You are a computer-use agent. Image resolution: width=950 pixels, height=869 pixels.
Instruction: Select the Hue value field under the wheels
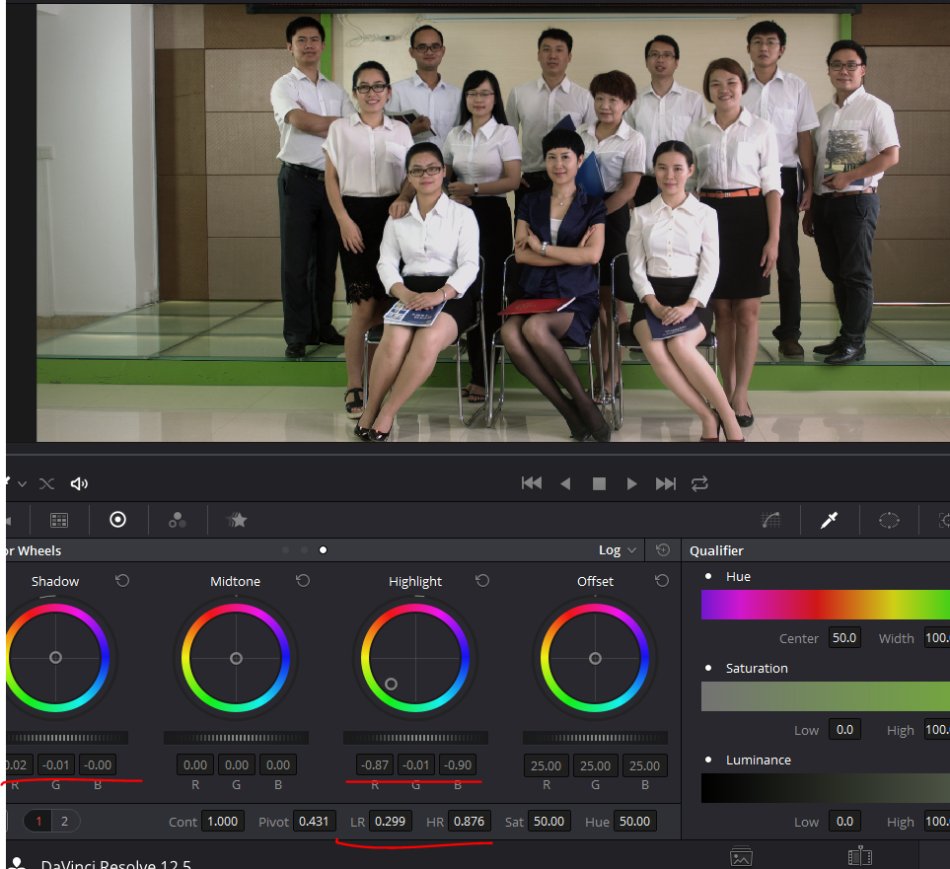(x=635, y=821)
